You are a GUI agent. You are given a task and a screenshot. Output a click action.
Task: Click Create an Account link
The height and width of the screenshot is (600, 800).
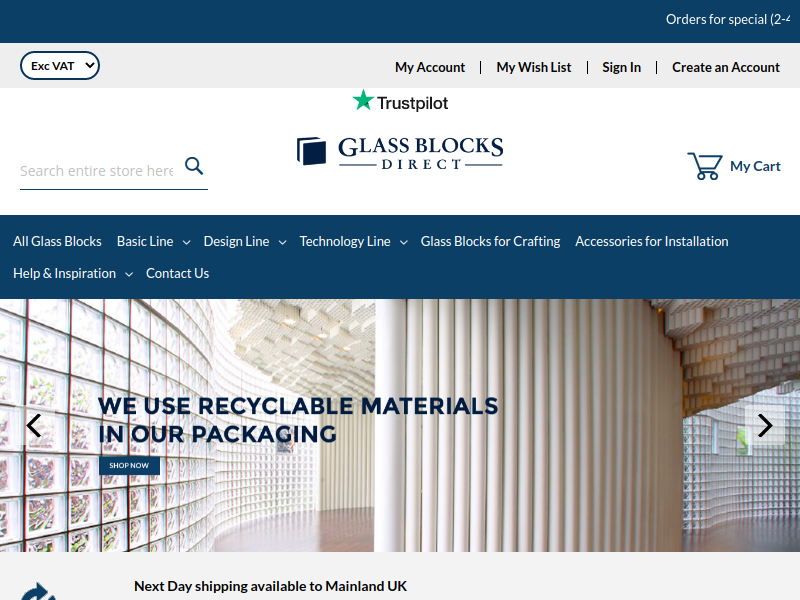(726, 67)
